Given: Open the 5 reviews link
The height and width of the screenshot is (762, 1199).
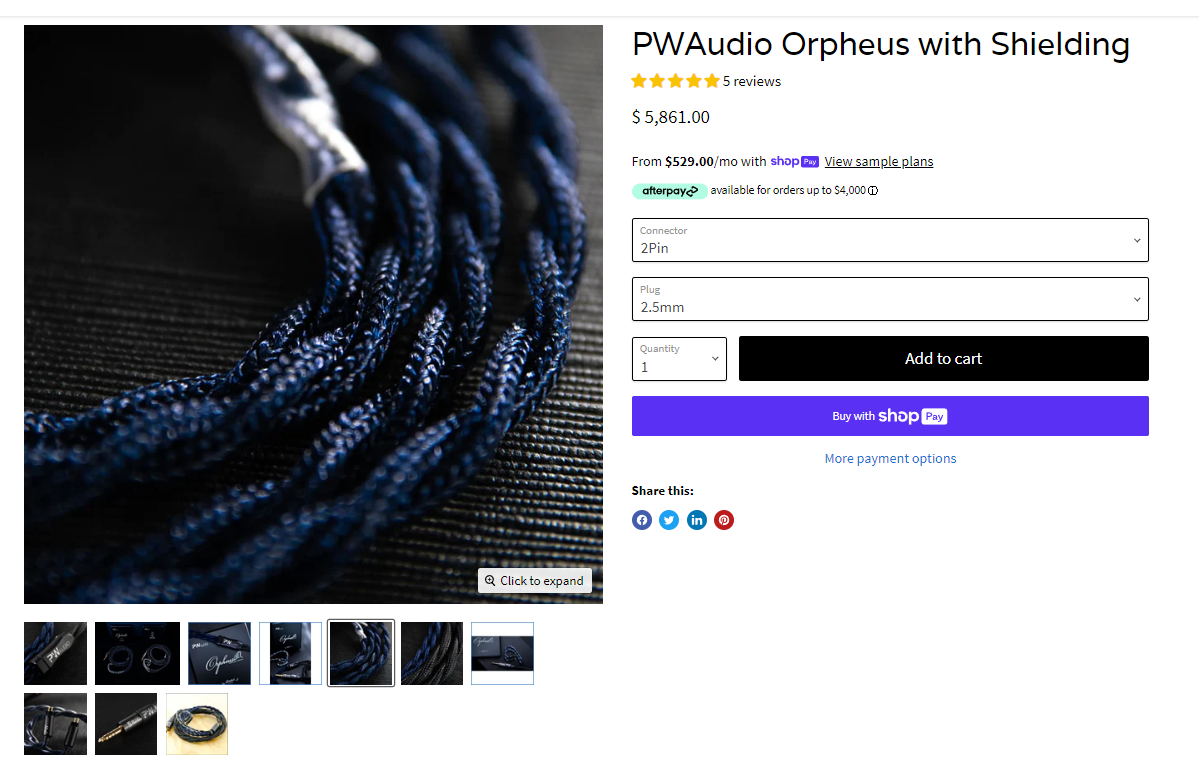Looking at the screenshot, I should pos(752,81).
